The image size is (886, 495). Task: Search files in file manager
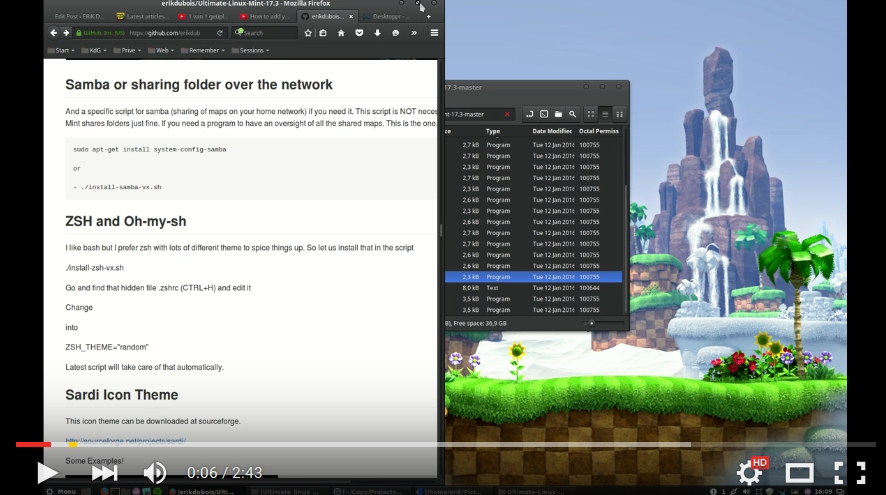572,114
